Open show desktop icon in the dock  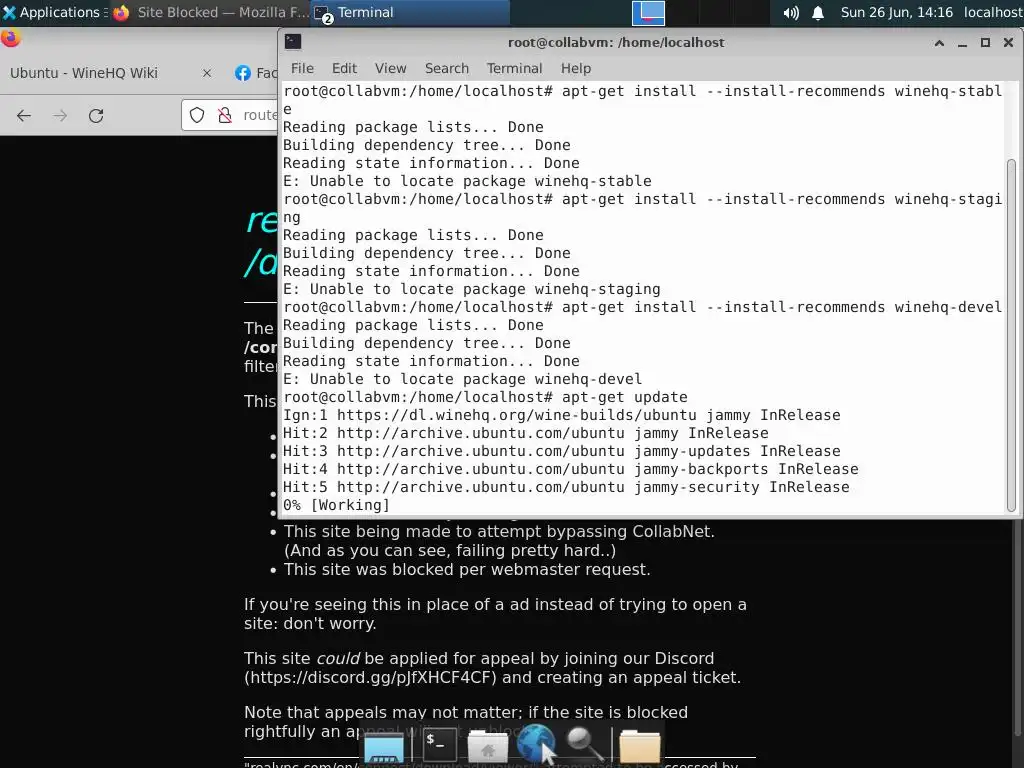[x=383, y=747]
